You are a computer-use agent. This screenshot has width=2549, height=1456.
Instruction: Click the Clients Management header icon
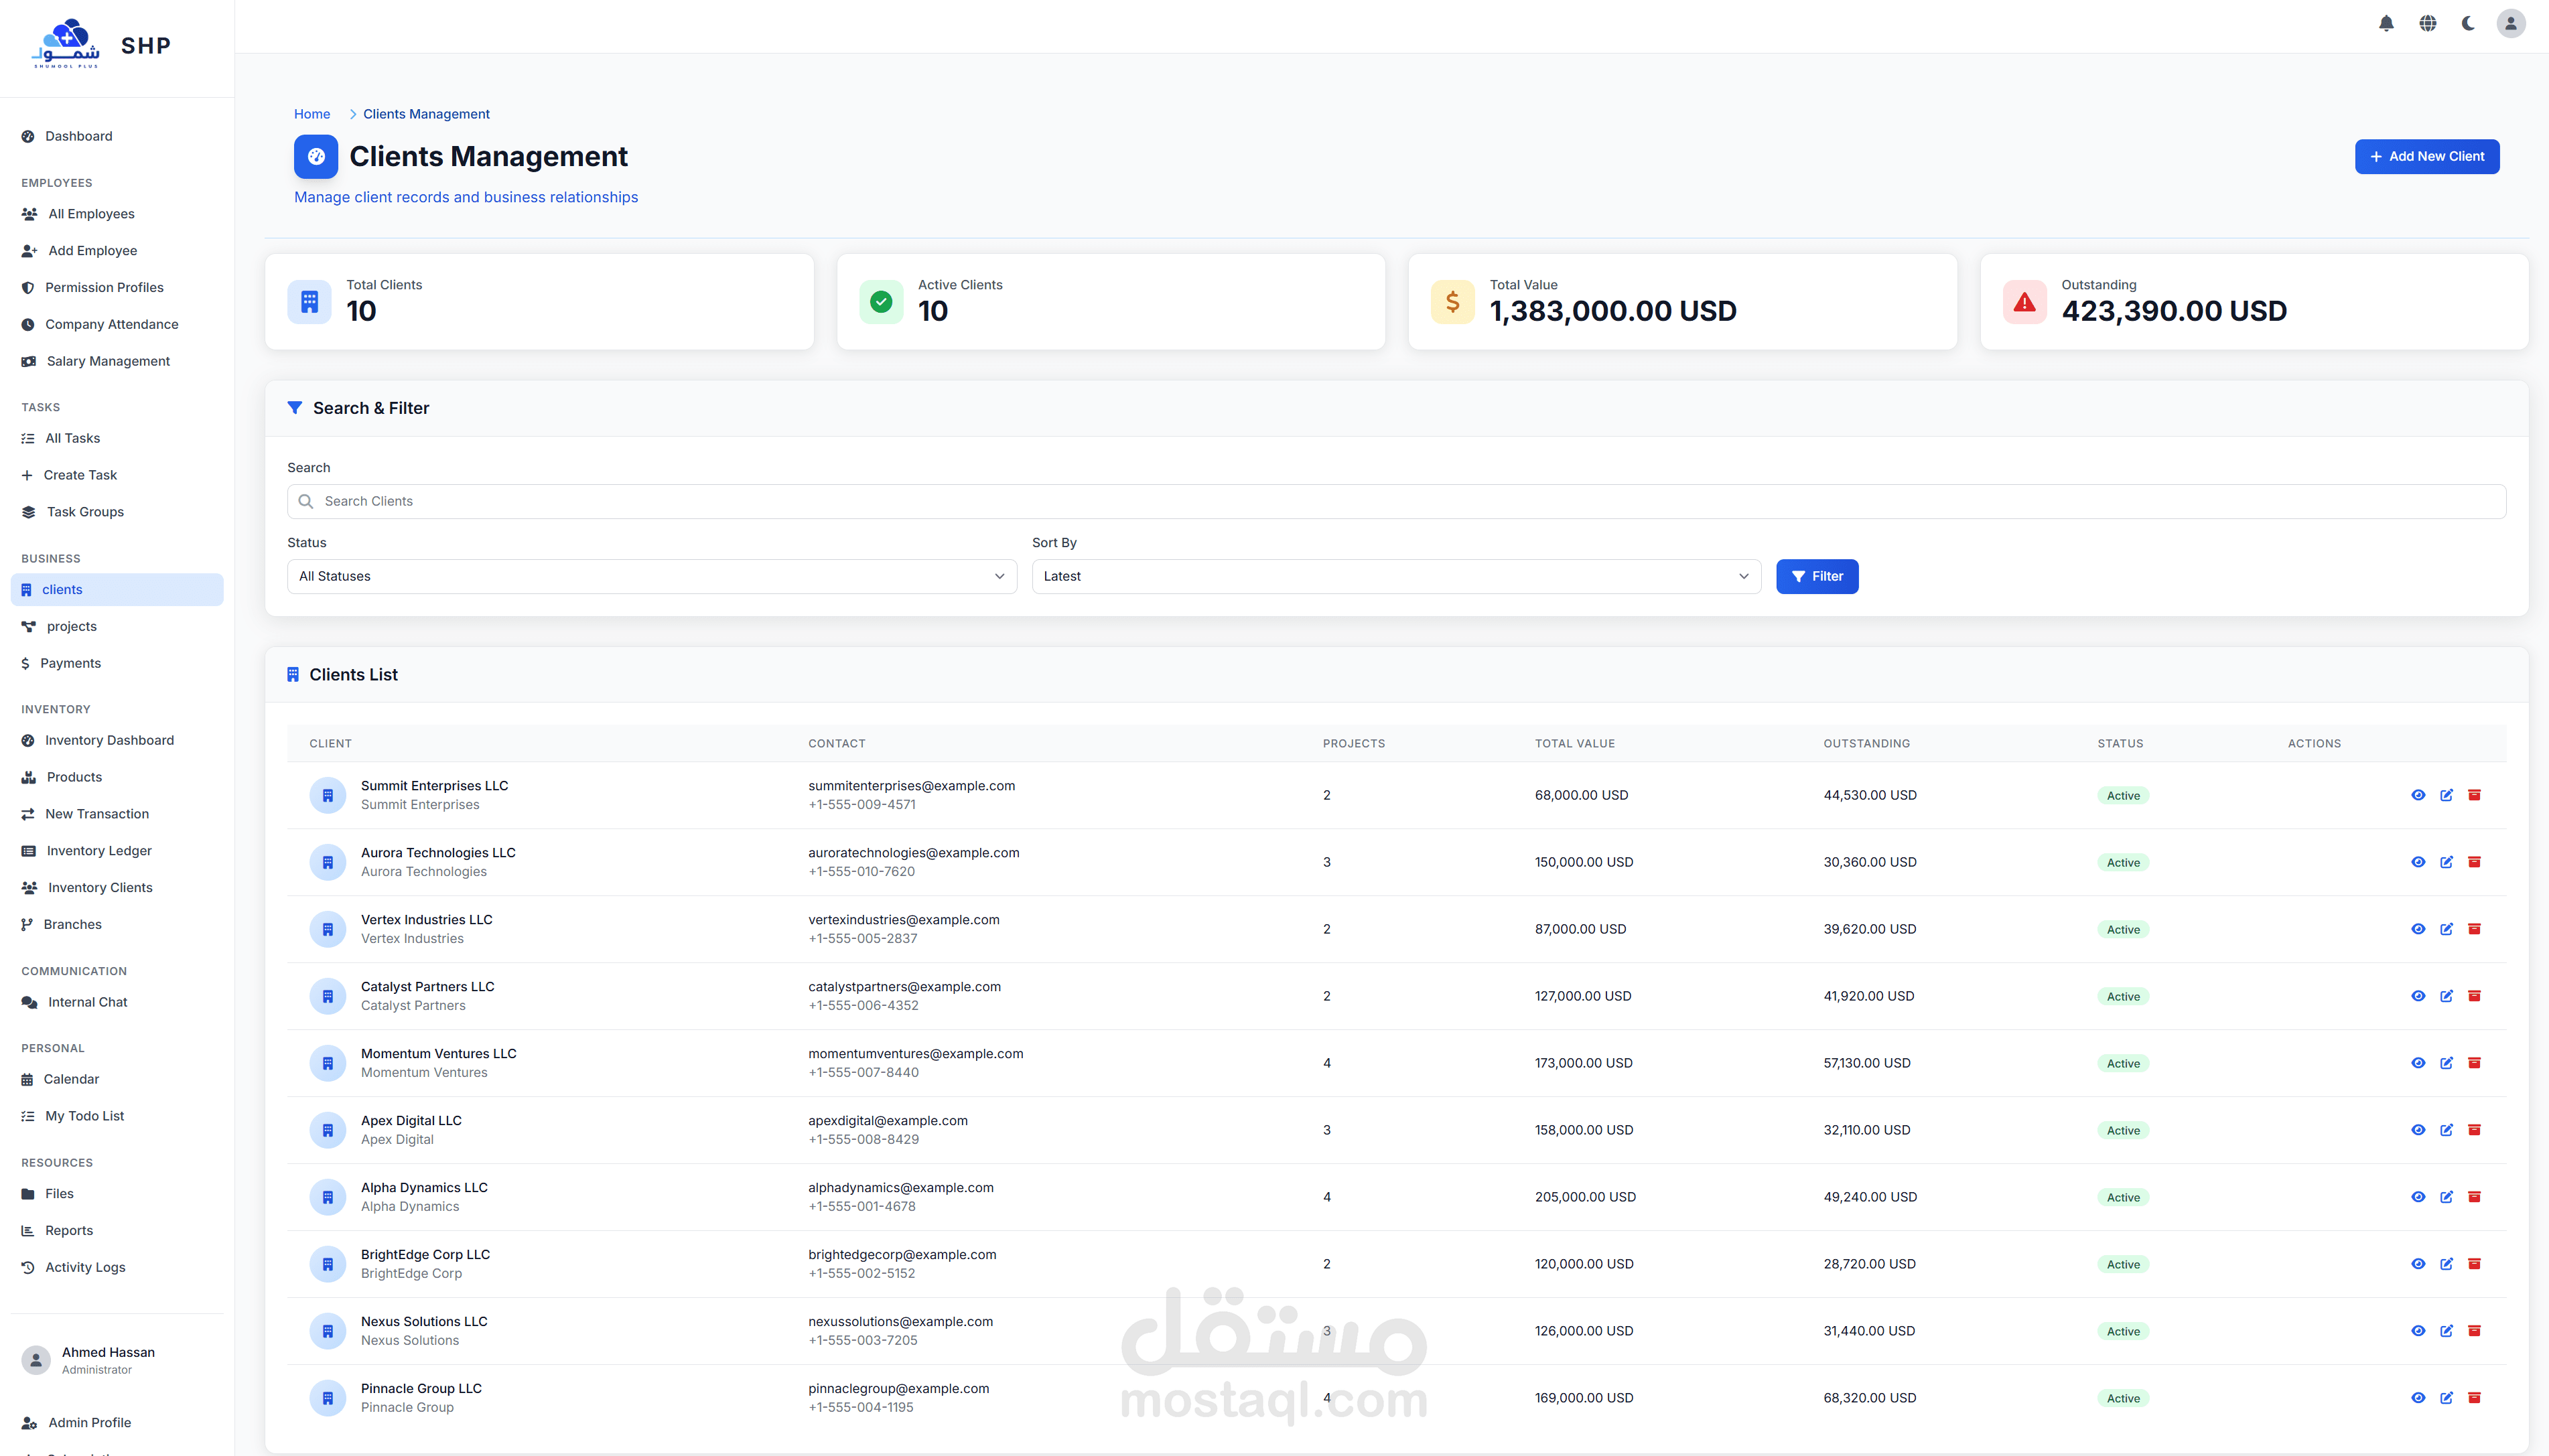click(x=316, y=157)
